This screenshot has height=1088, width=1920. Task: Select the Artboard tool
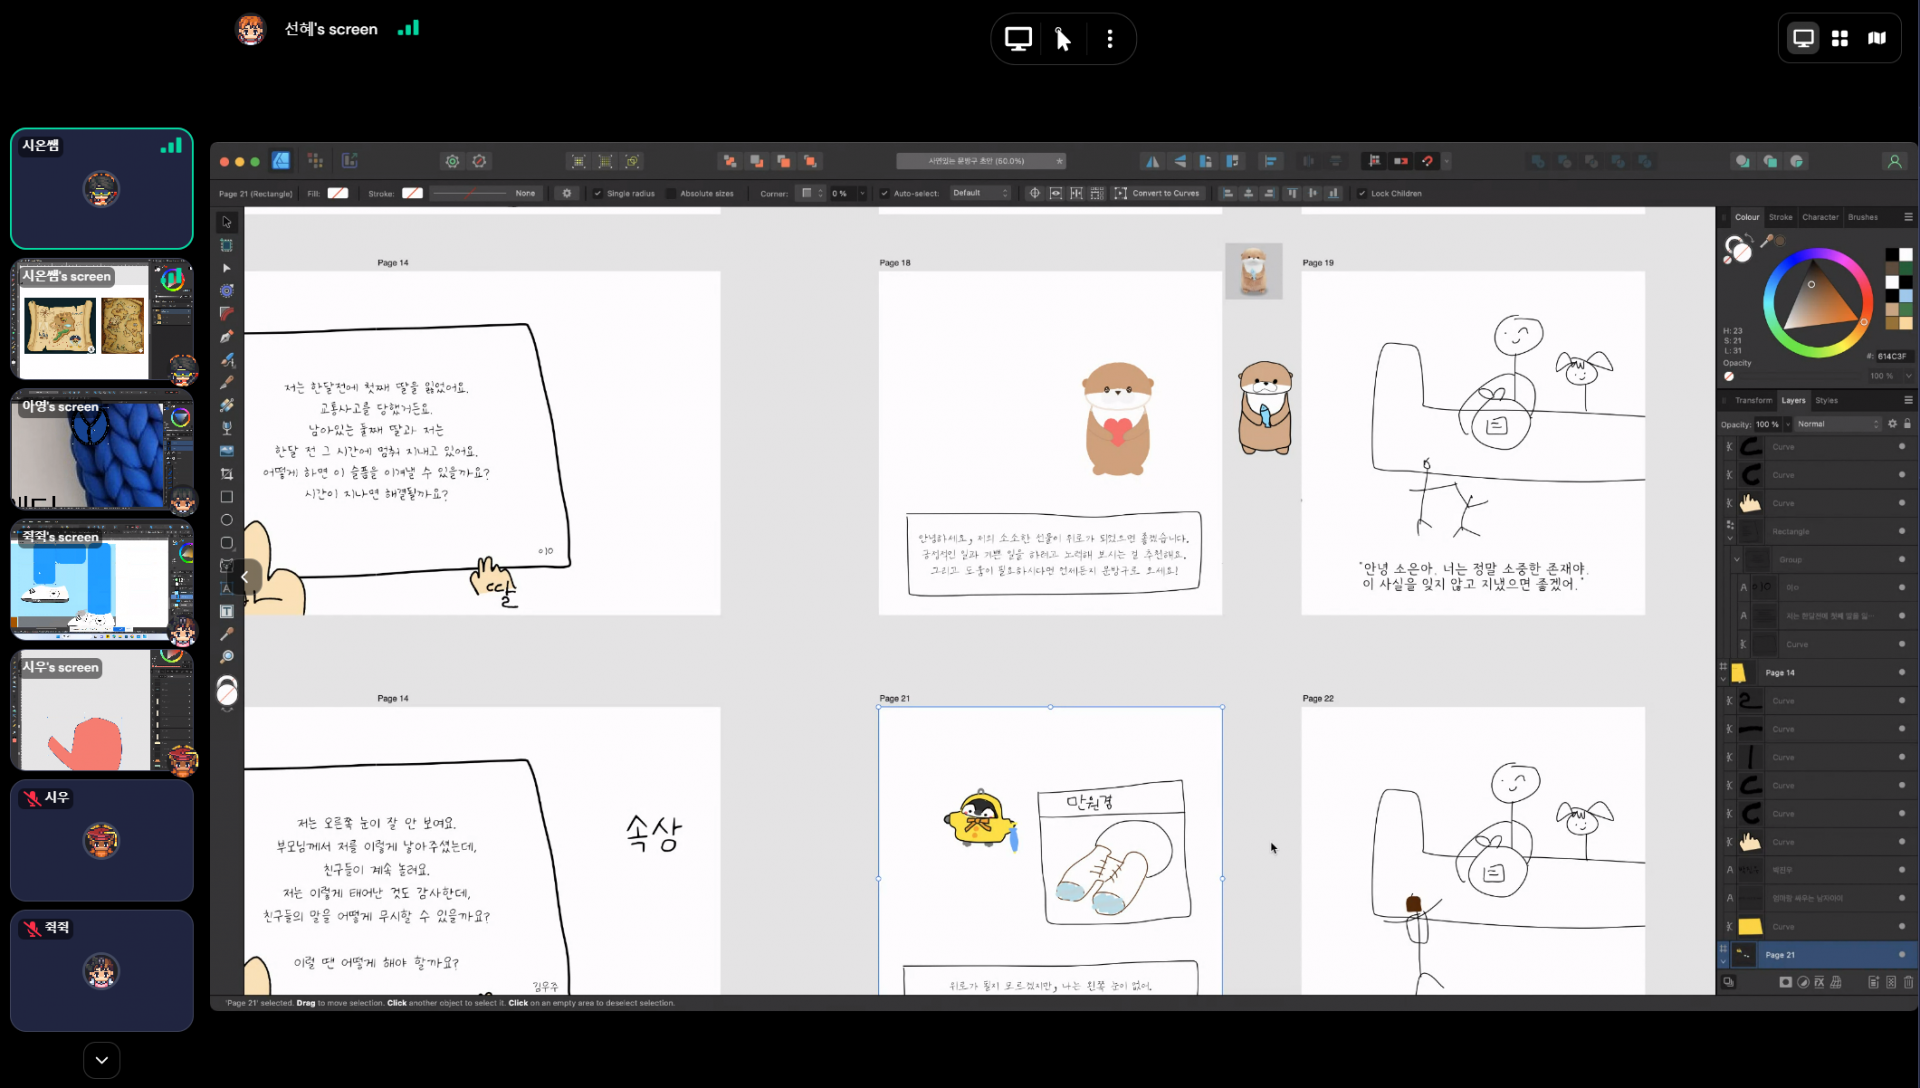[227, 245]
